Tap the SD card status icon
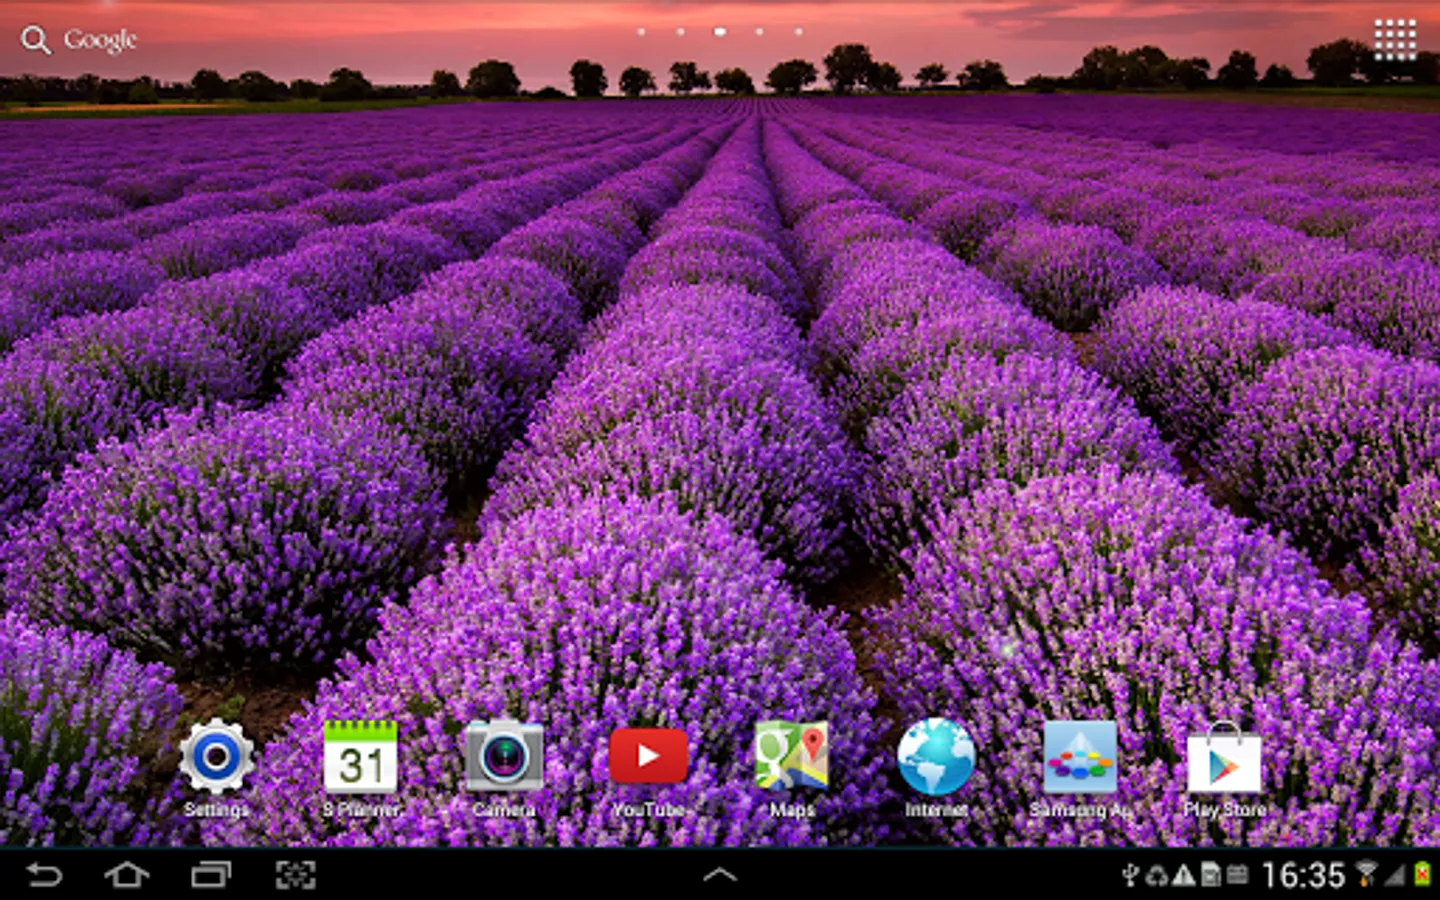The image size is (1440, 900). (1210, 876)
